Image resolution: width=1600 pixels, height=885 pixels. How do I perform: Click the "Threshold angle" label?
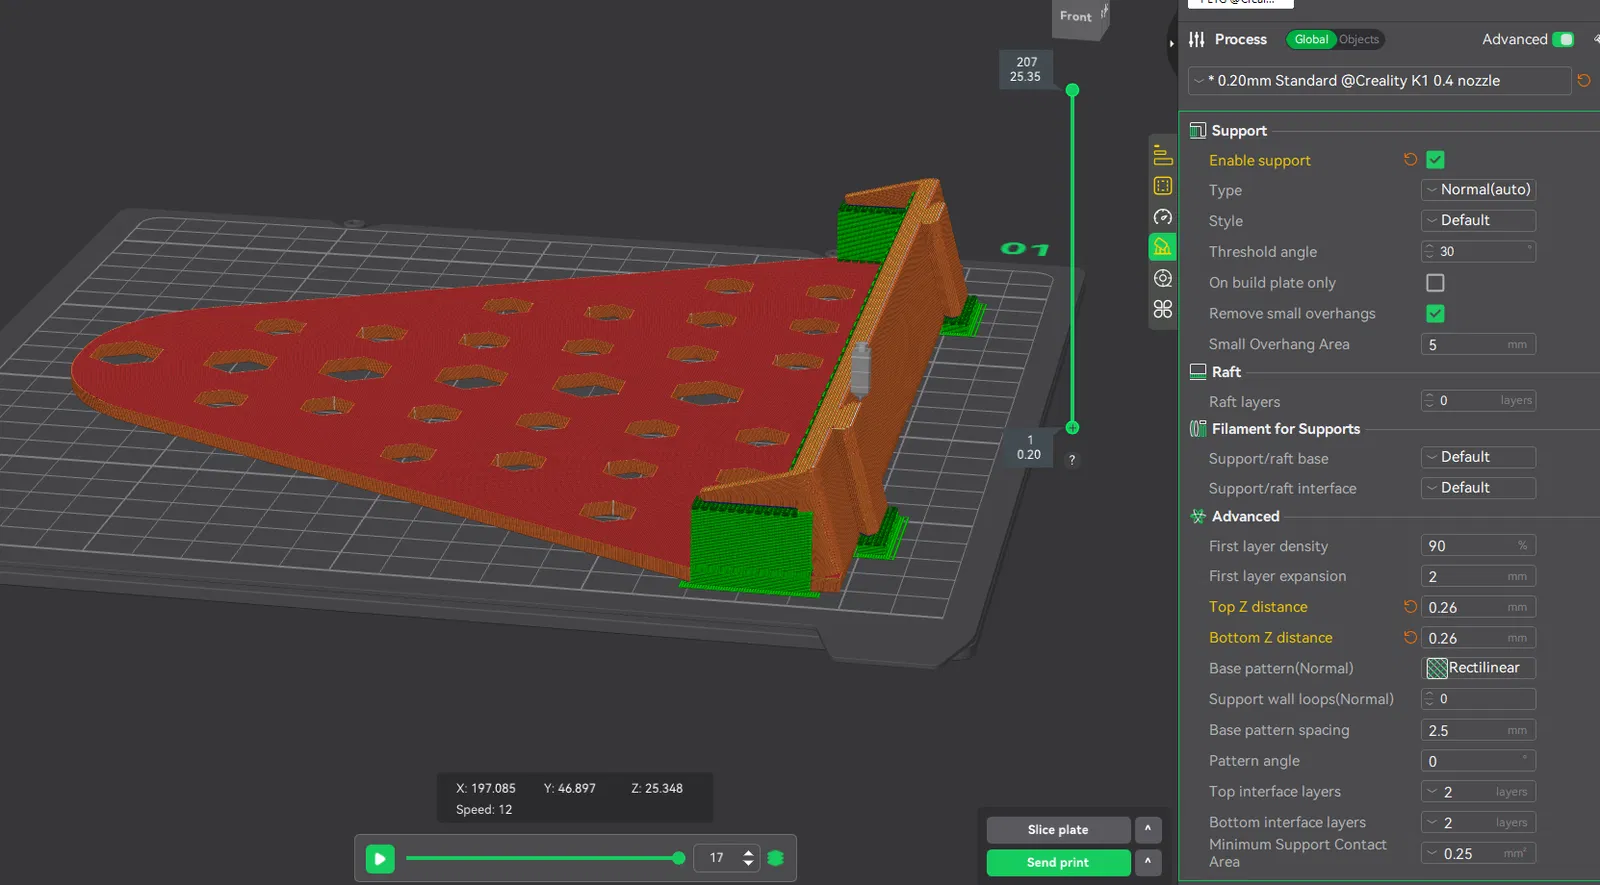1262,252
